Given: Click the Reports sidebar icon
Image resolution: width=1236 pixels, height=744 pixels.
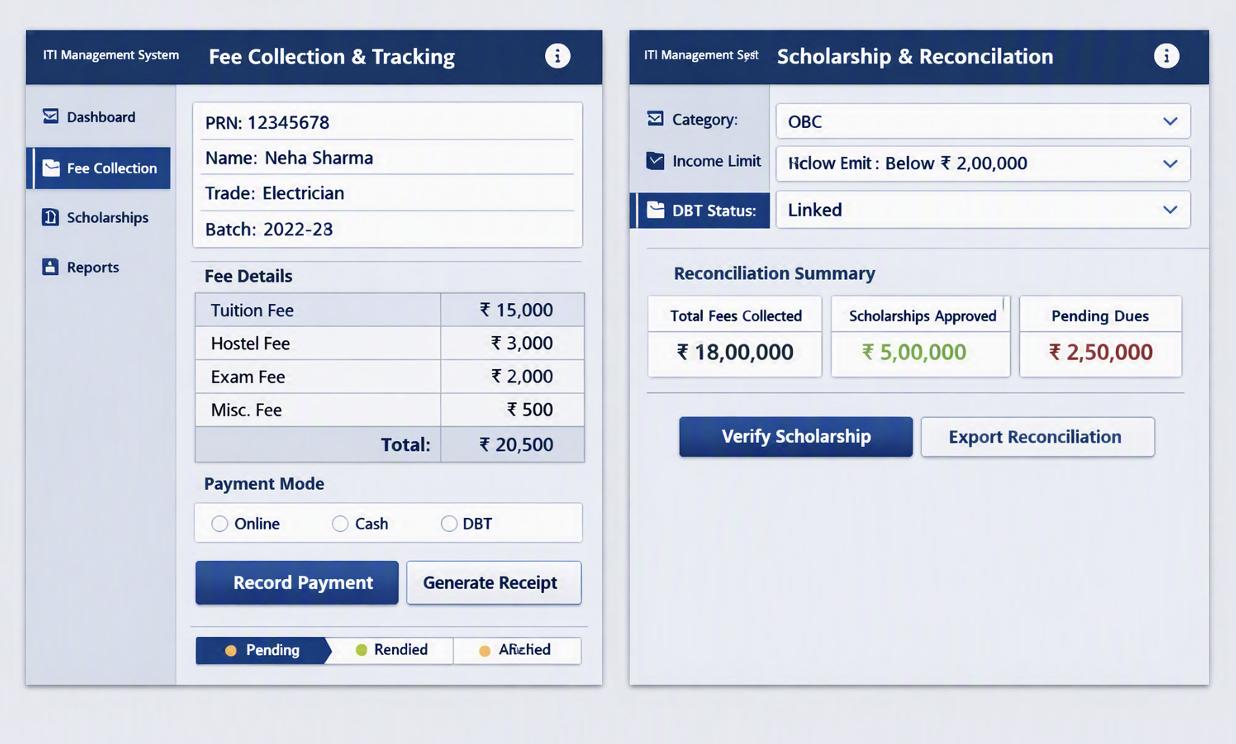Looking at the screenshot, I should coord(51,267).
